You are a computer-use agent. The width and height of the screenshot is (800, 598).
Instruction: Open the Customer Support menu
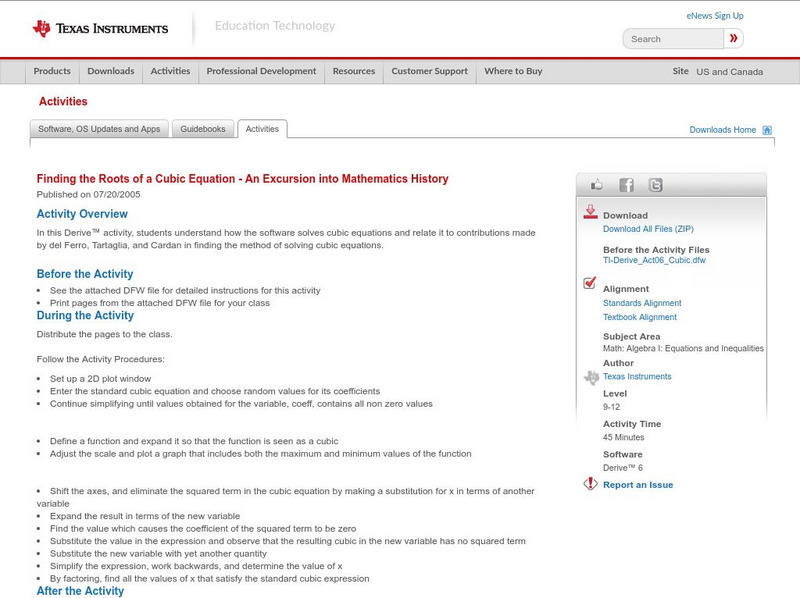[x=430, y=71]
